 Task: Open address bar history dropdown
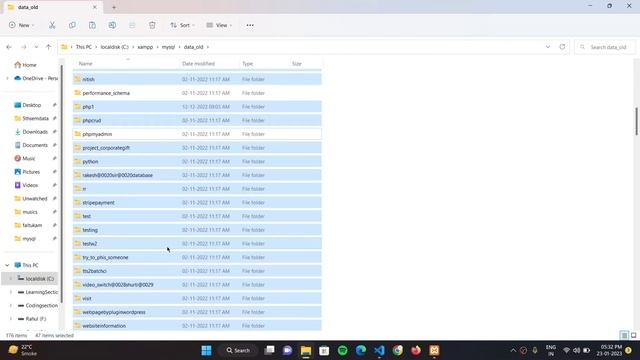548,47
